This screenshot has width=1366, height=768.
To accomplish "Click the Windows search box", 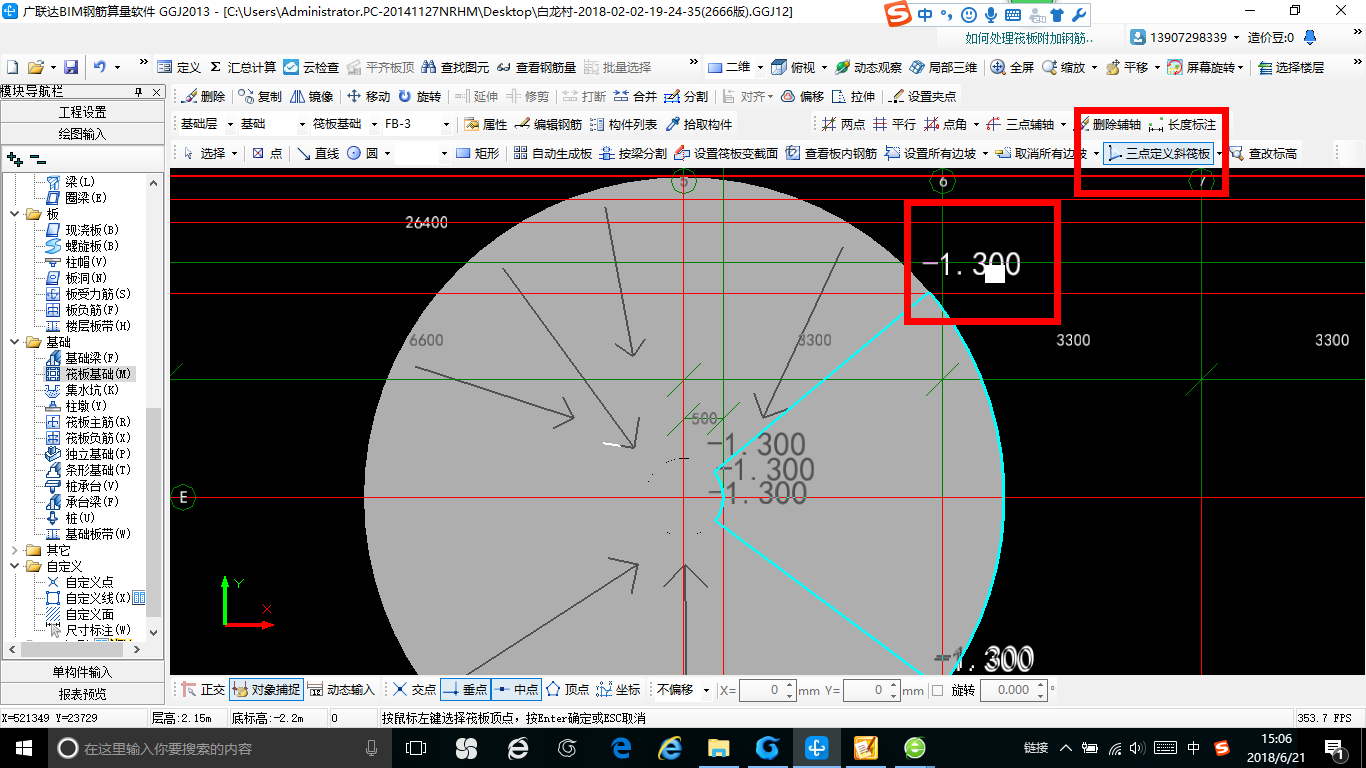I will (218, 748).
